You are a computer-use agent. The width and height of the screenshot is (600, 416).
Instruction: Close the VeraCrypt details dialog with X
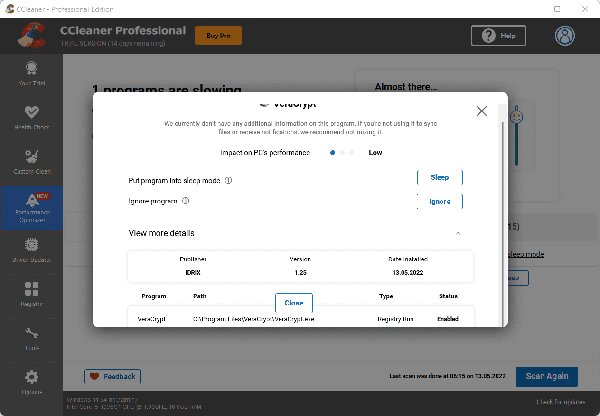pyautogui.click(x=482, y=111)
